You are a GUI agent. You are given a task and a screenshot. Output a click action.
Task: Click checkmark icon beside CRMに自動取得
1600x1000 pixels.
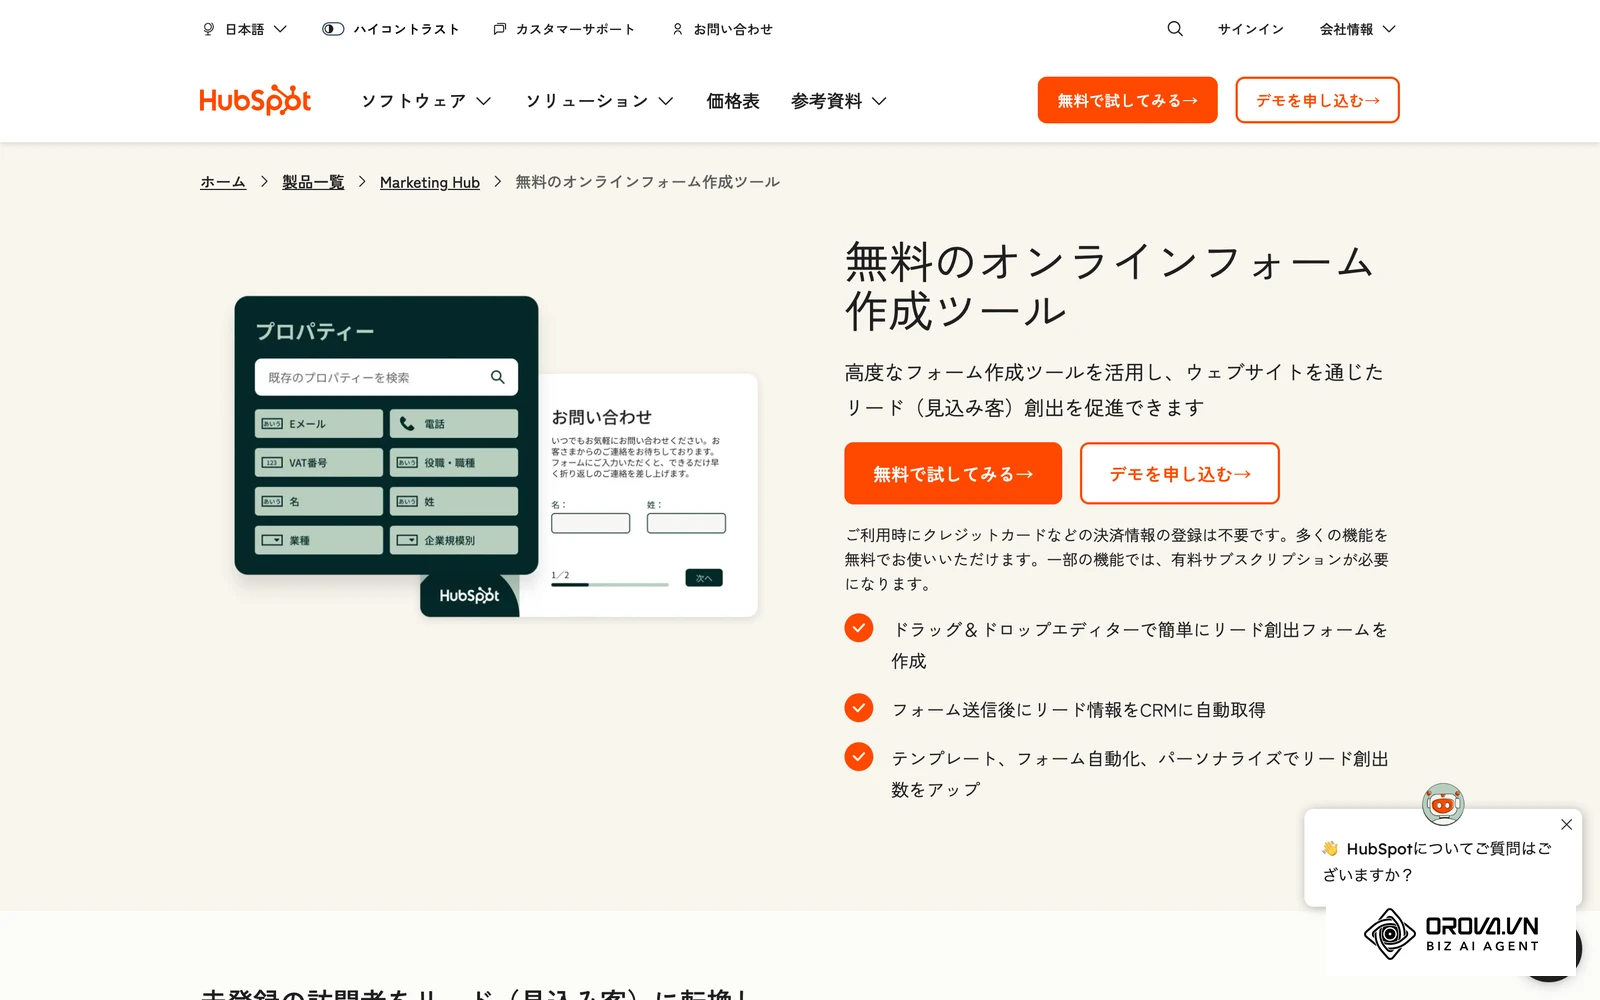pos(859,708)
